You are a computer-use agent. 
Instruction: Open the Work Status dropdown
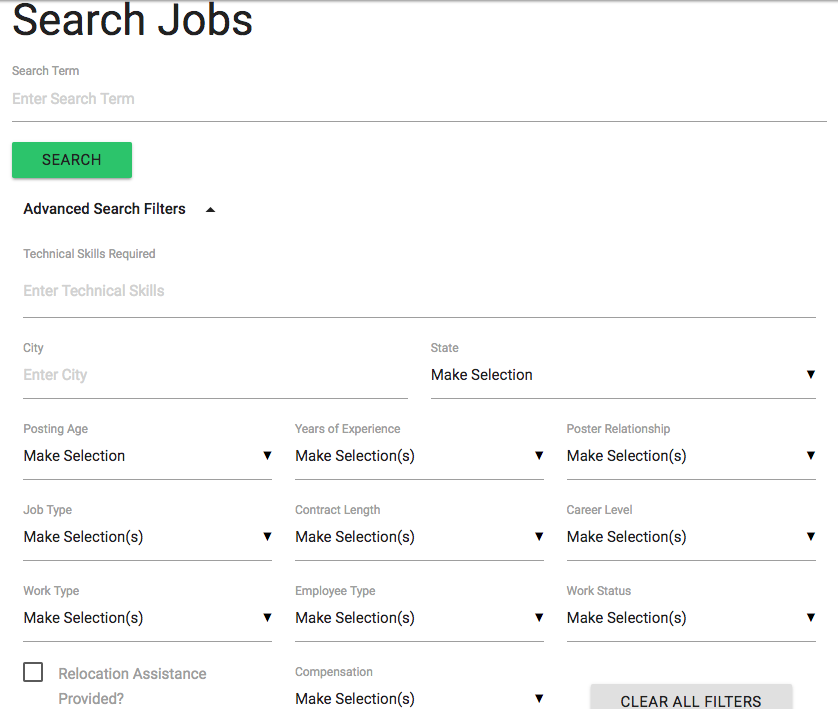pos(691,618)
